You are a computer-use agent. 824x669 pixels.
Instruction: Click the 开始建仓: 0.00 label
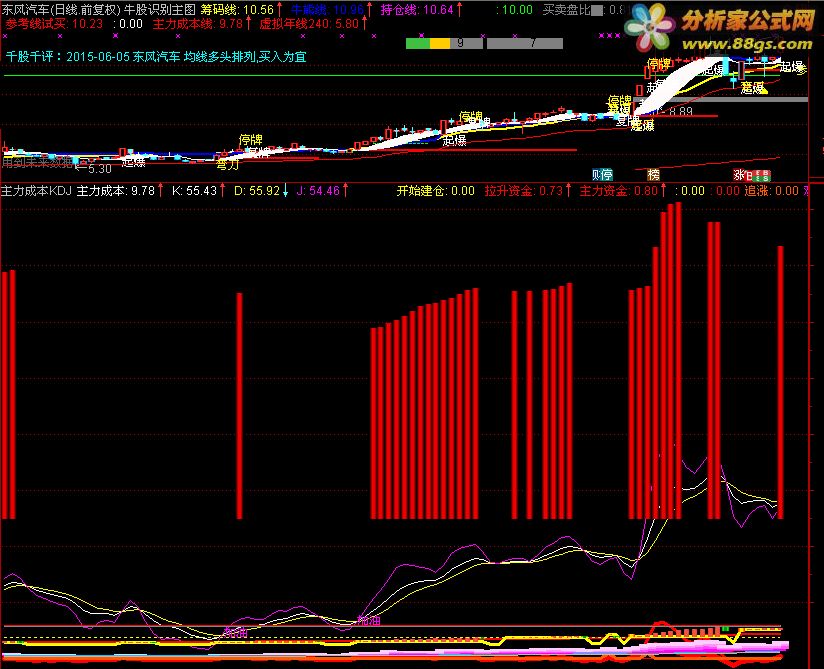pyautogui.click(x=436, y=191)
